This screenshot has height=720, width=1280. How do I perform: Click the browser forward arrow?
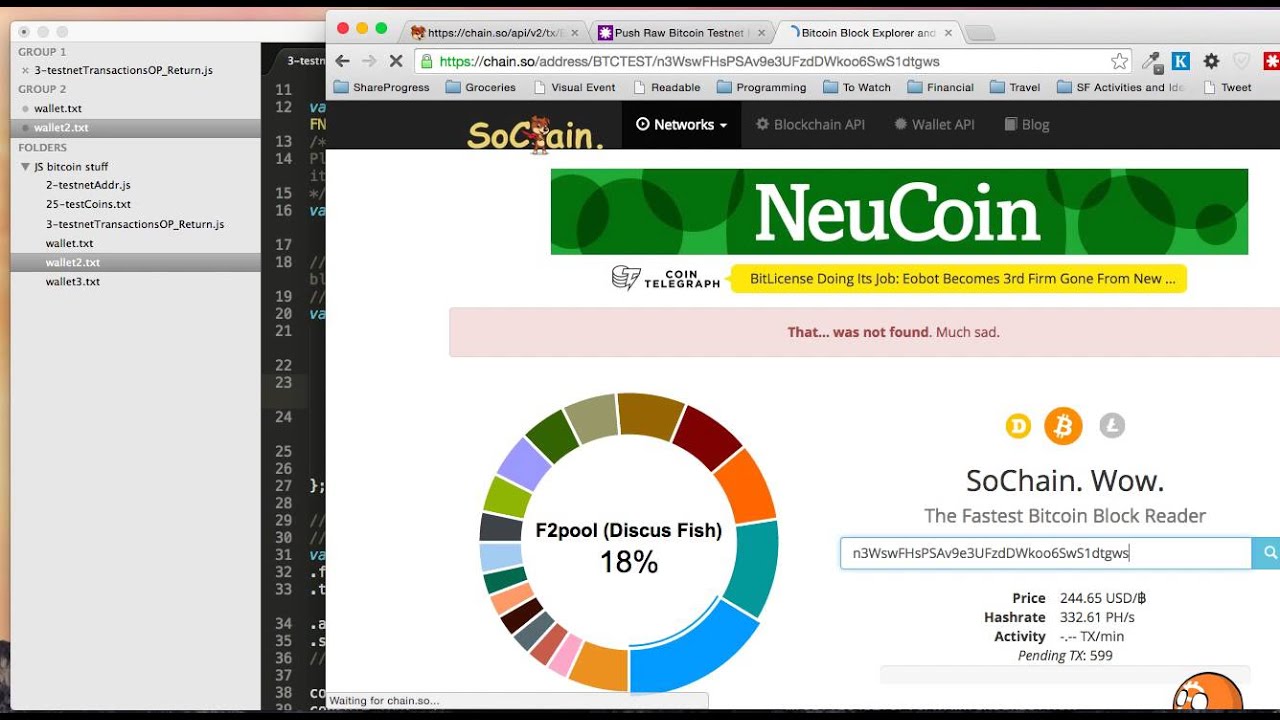pyautogui.click(x=369, y=61)
